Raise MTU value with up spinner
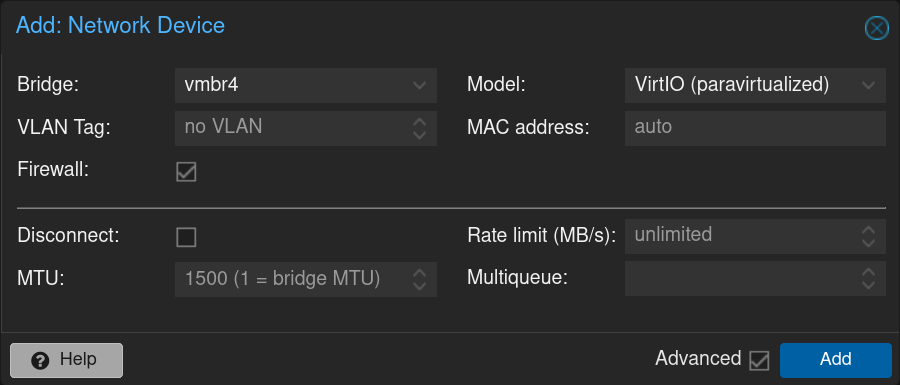 (420, 273)
